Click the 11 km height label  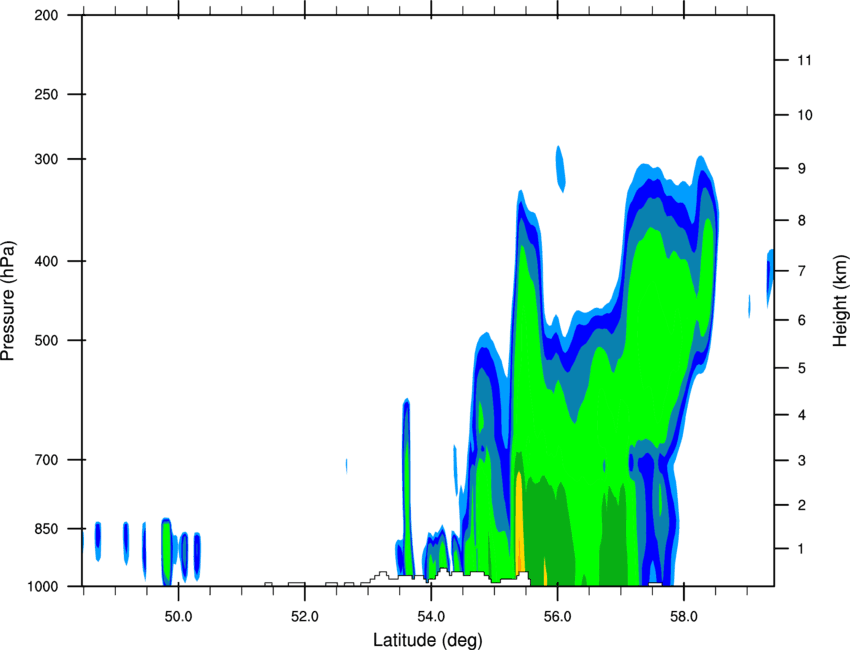(x=804, y=60)
